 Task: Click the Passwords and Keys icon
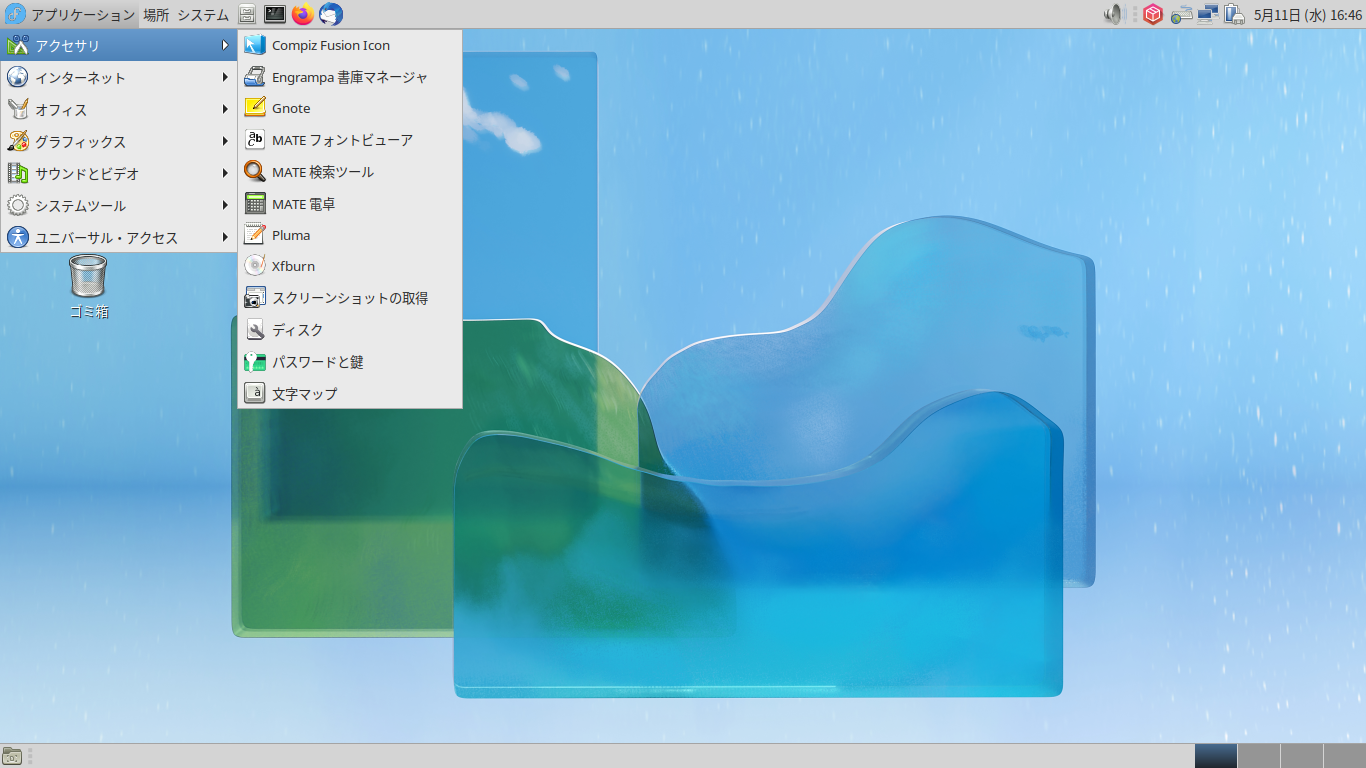tap(255, 362)
